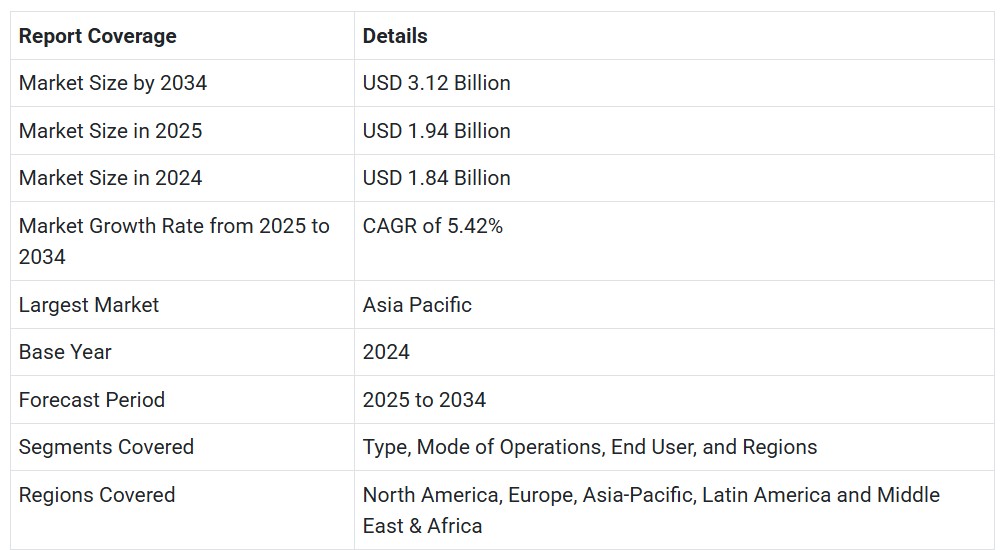
Task: Click the 'Regions Covered' label
Action: (x=97, y=495)
